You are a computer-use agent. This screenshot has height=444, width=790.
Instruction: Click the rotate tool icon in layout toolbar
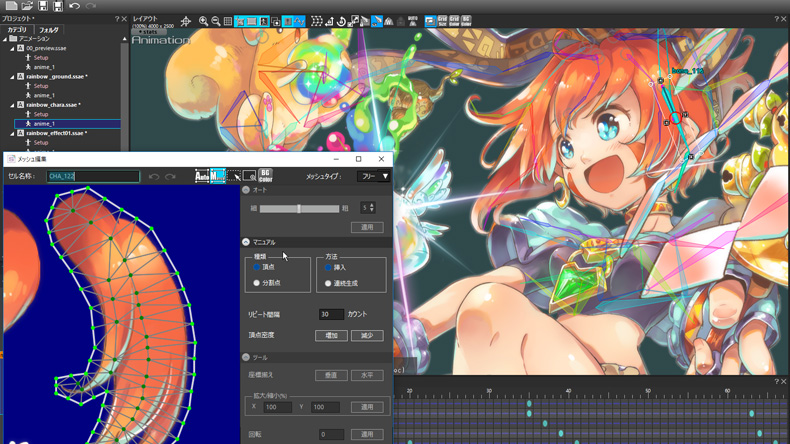point(341,21)
